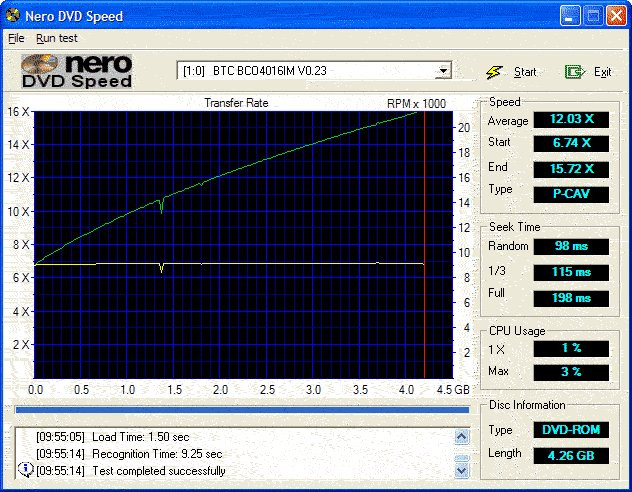The height and width of the screenshot is (492, 632).
Task: Minimize the Nero DVD Speed window
Action: 570,16
